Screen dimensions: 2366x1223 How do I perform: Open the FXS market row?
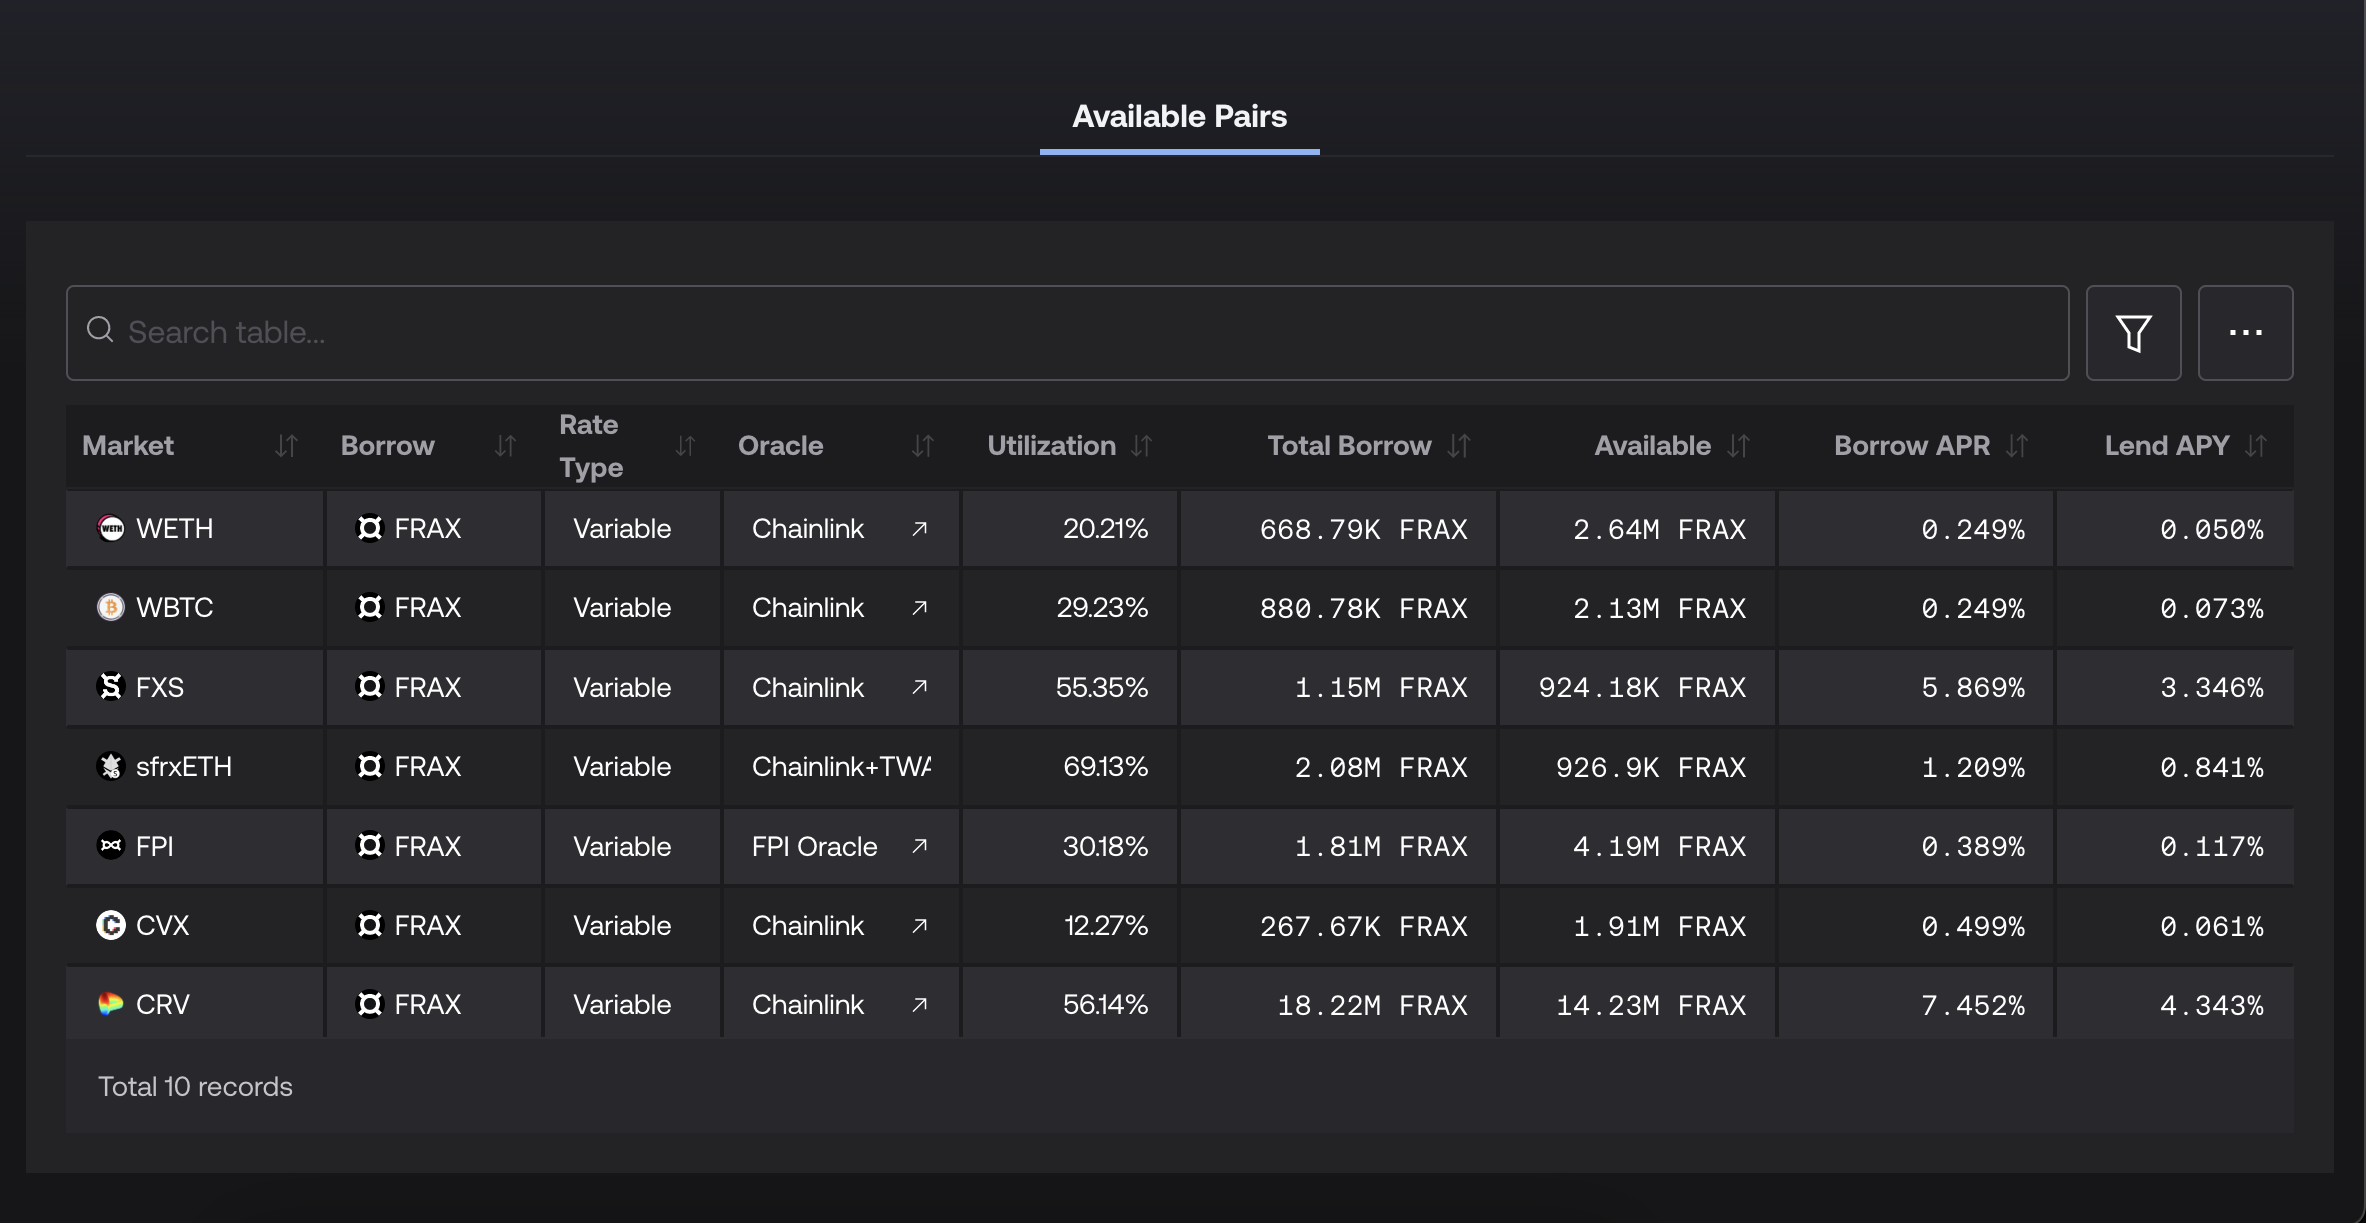1180,687
